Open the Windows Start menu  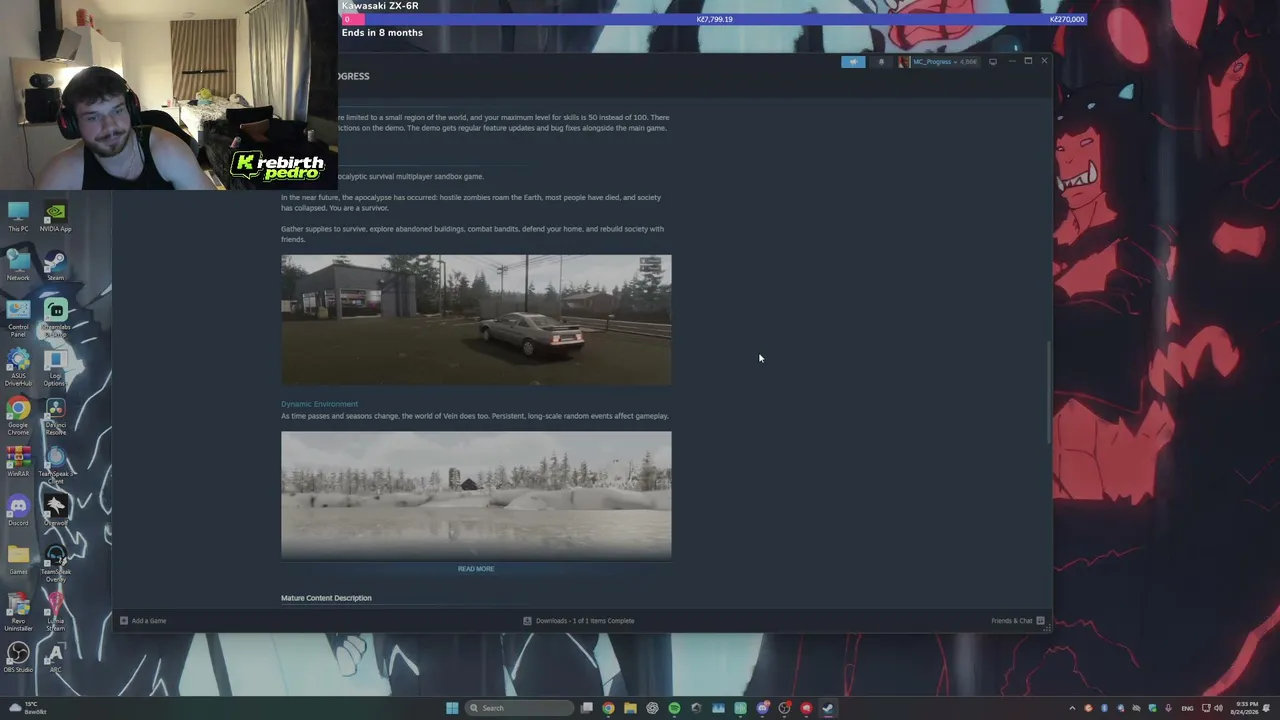coord(452,708)
